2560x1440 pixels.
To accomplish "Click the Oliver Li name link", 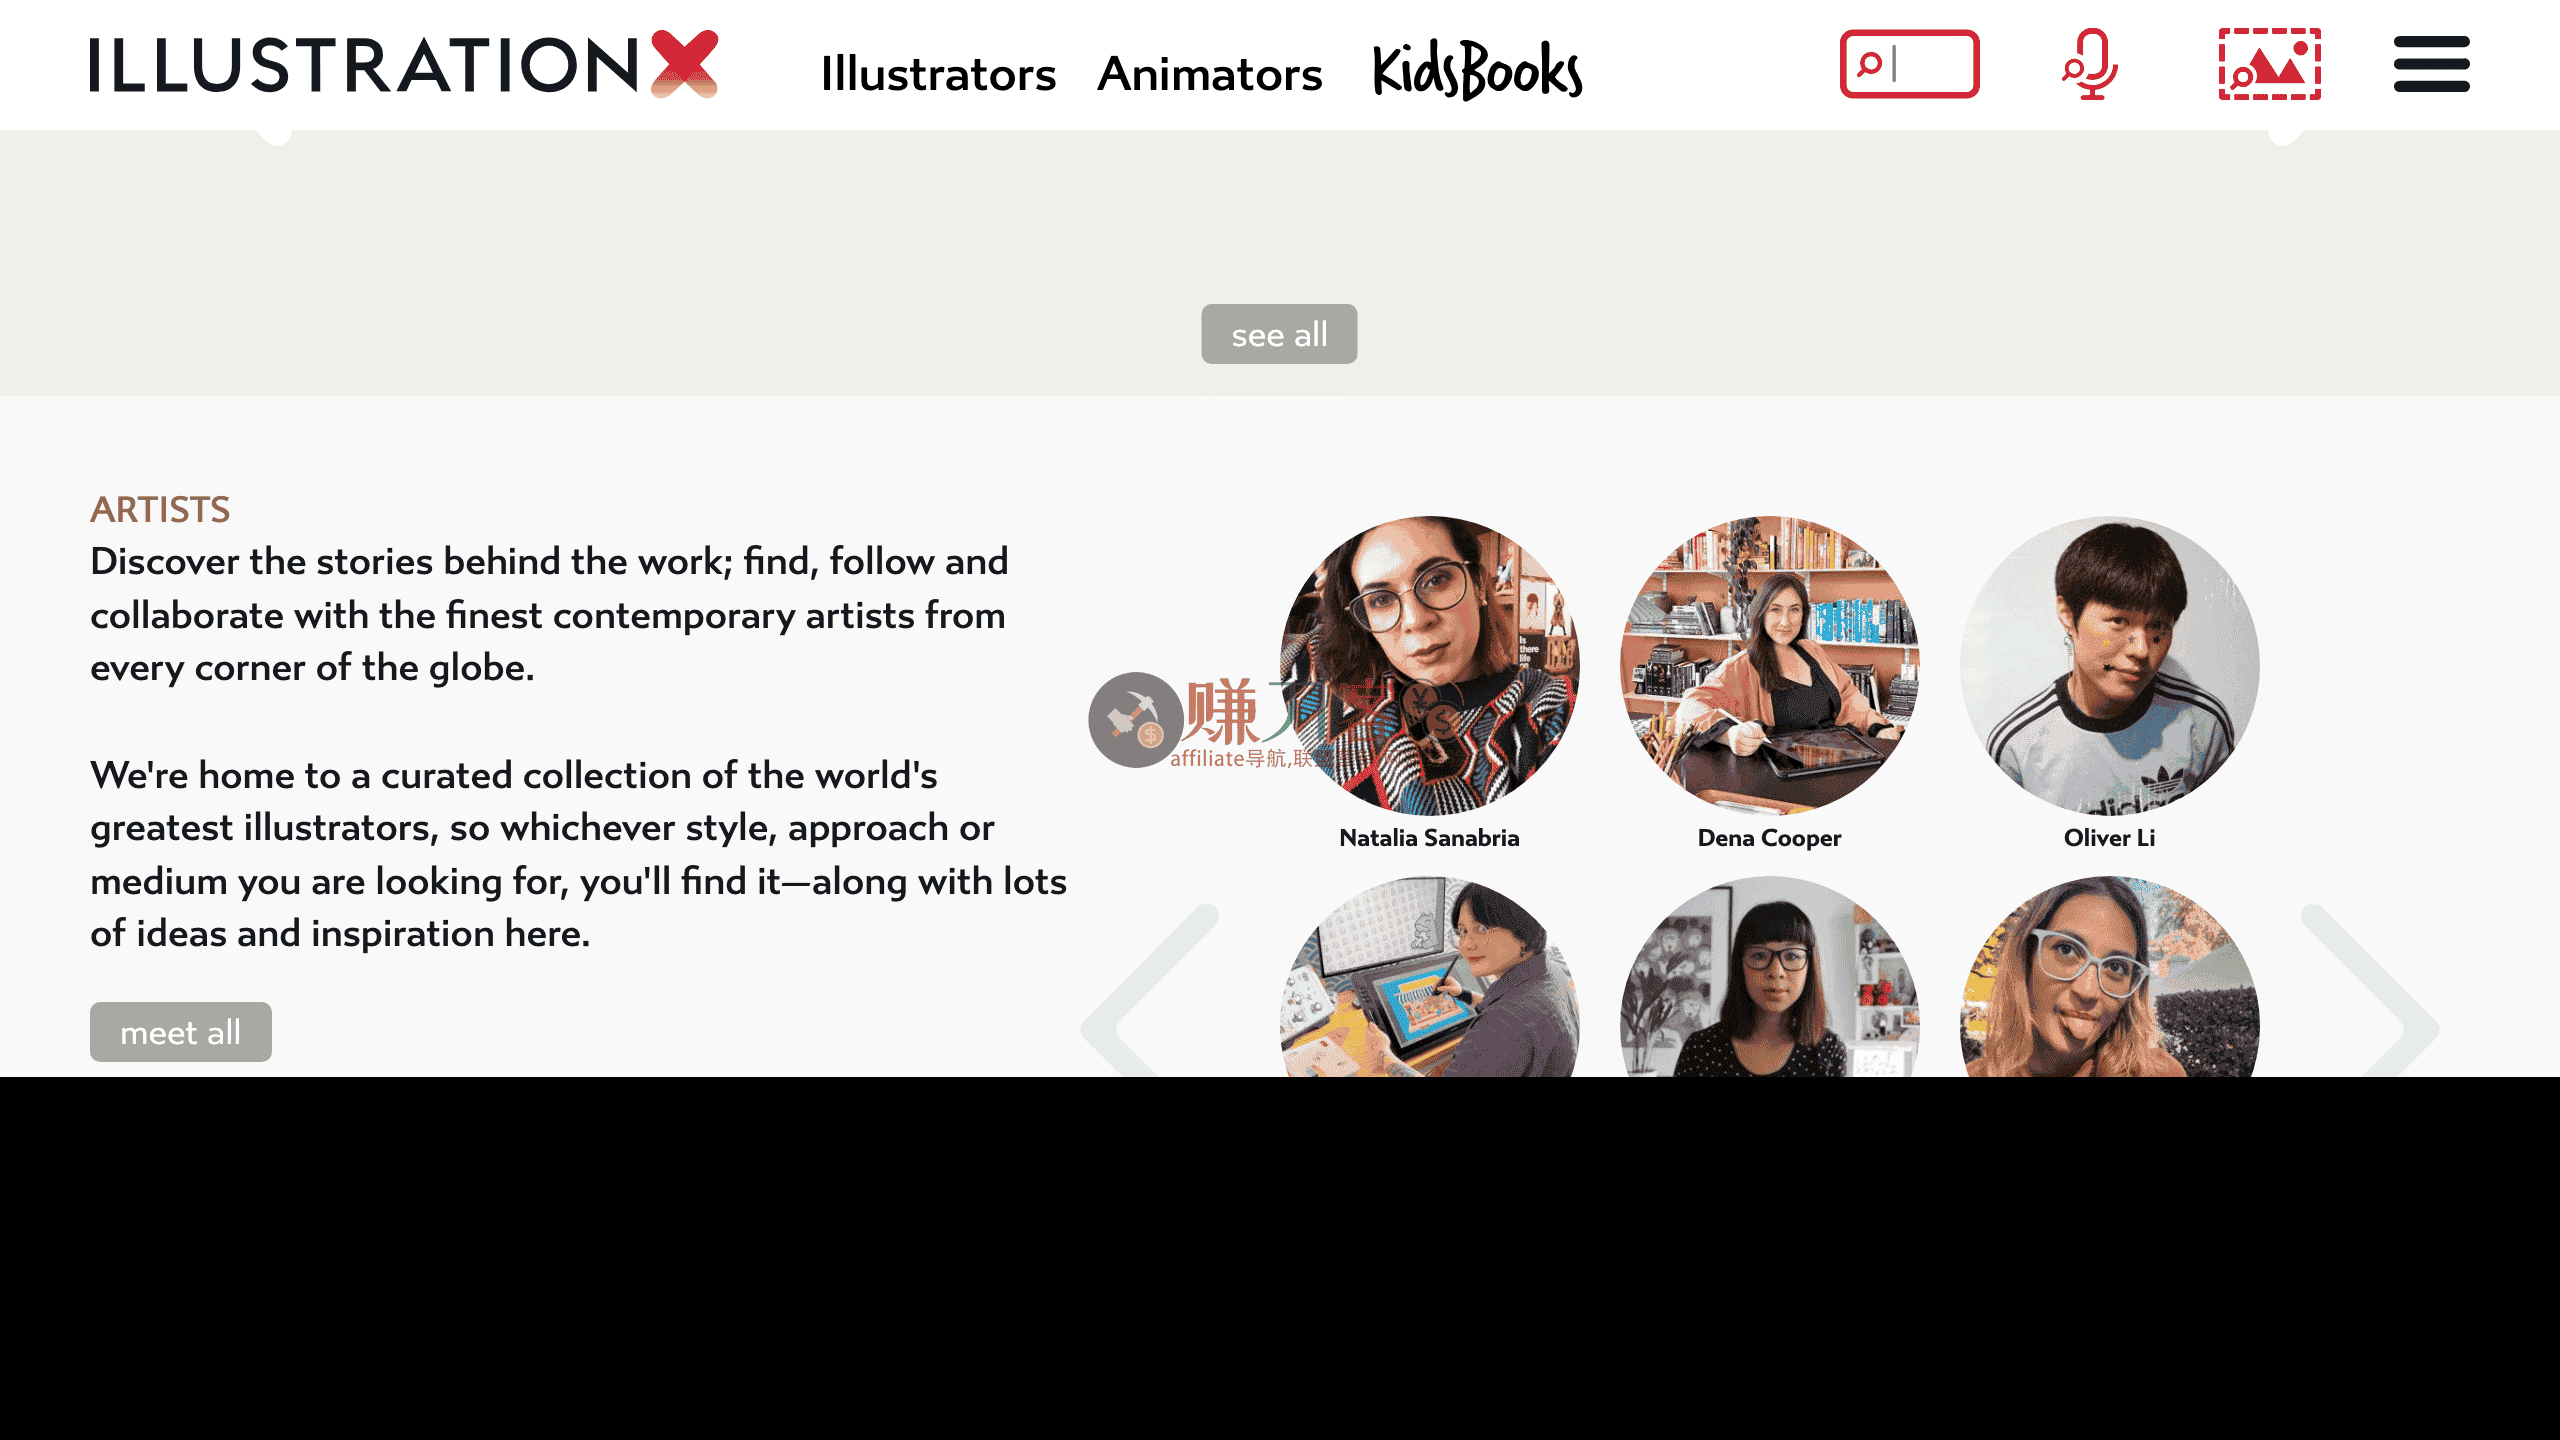I will [x=2109, y=838].
